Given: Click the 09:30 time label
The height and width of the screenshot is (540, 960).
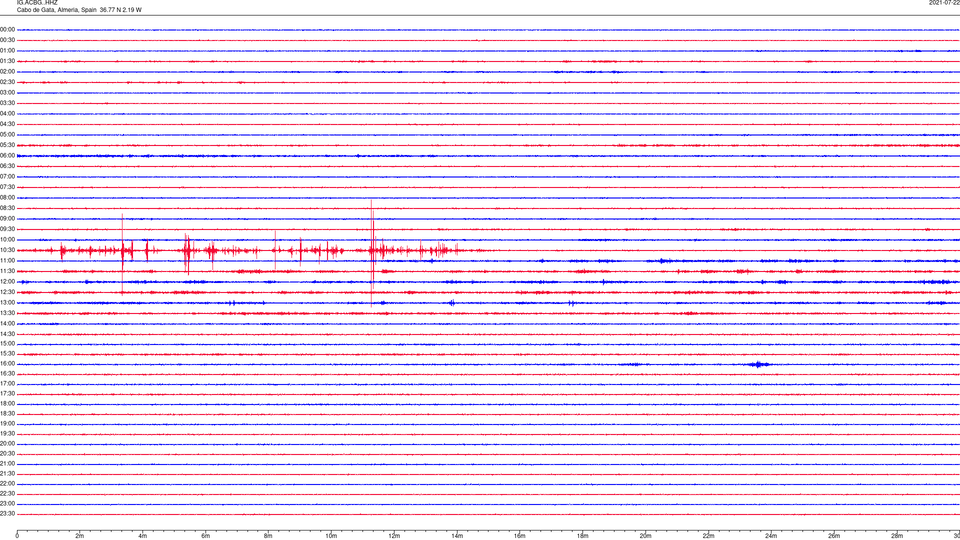Looking at the screenshot, I should click(7, 230).
